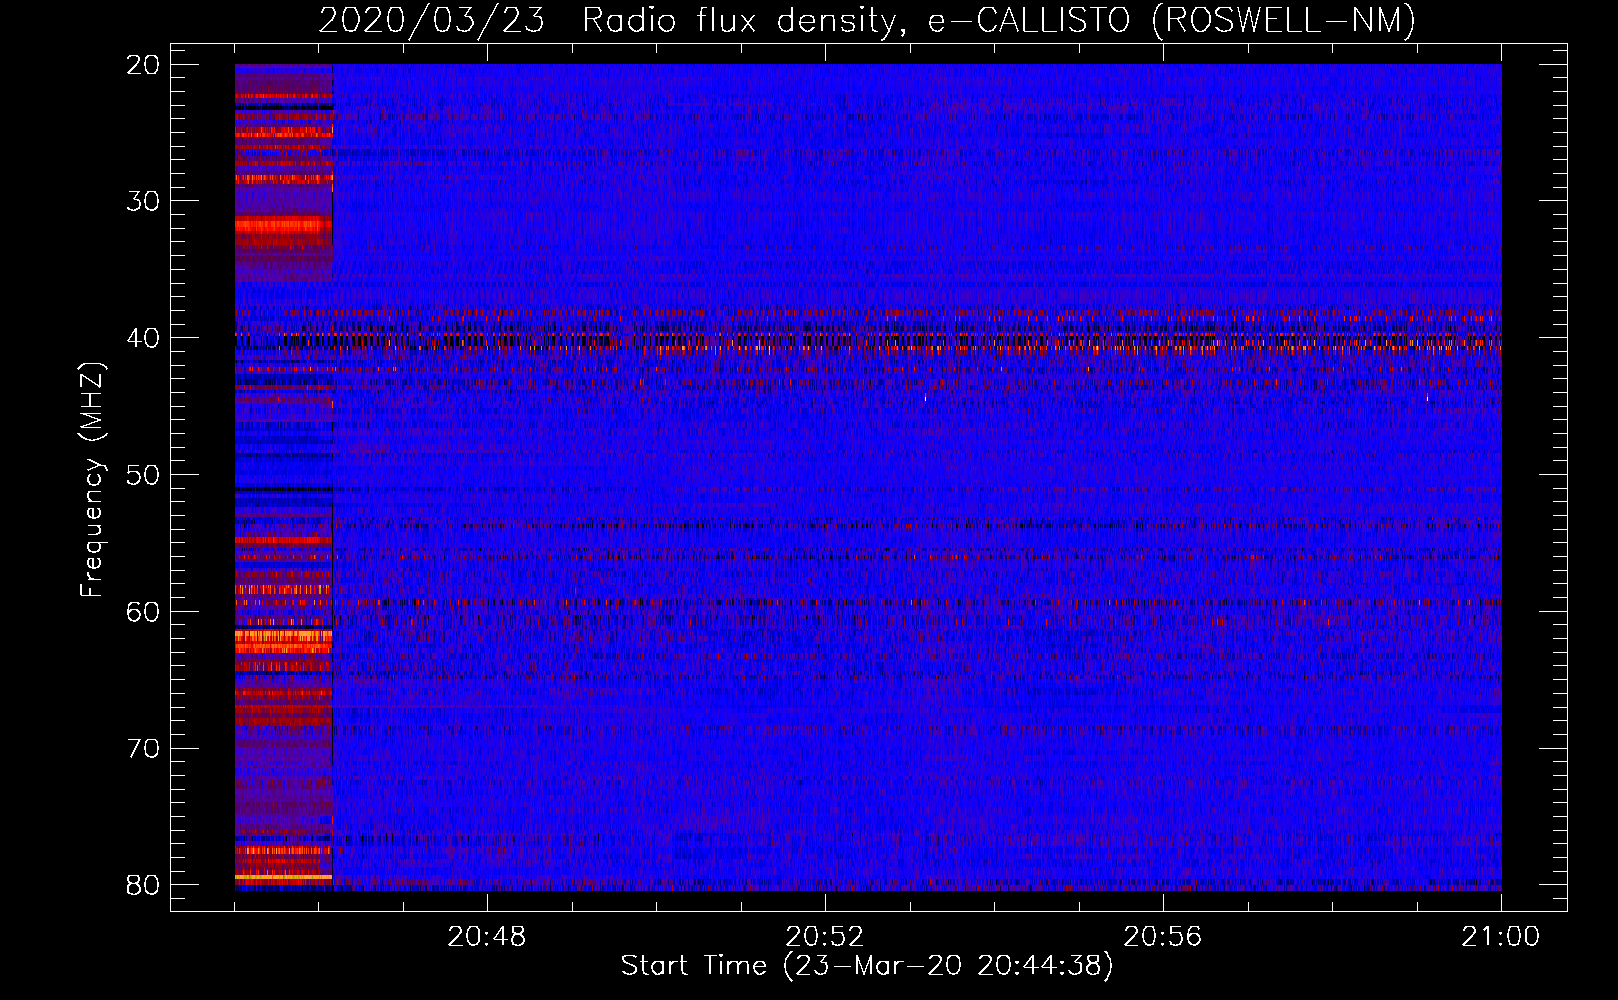Click the 'Frequency (MHZ)' axis label
The image size is (1618, 1000).
pyautogui.click(x=91, y=480)
